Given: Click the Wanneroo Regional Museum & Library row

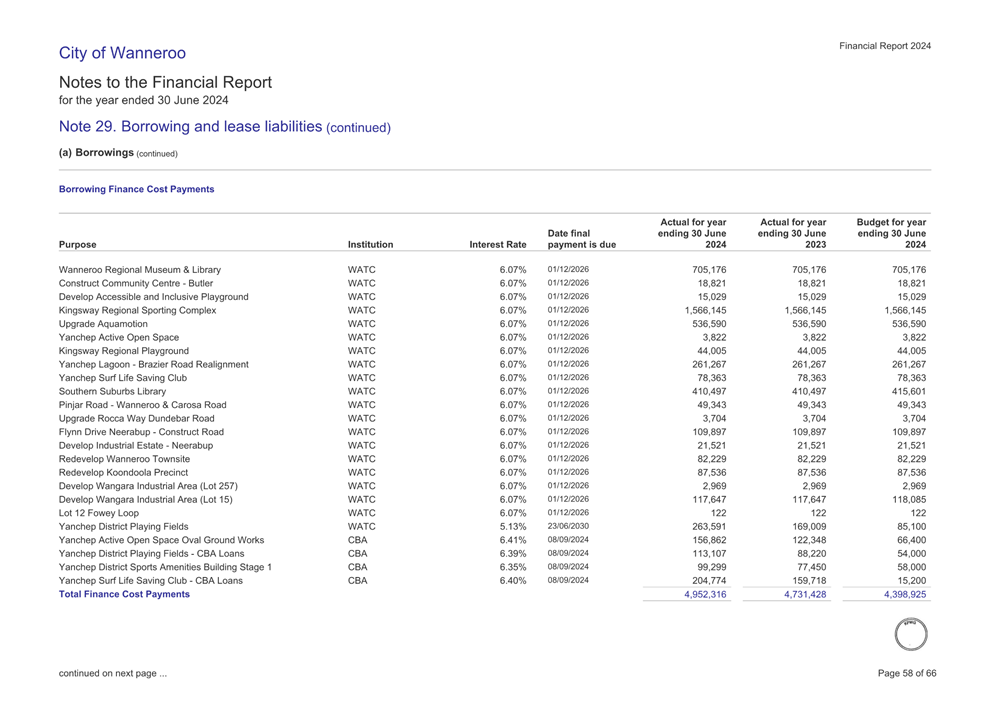Looking at the screenshot, I should (x=140, y=270).
